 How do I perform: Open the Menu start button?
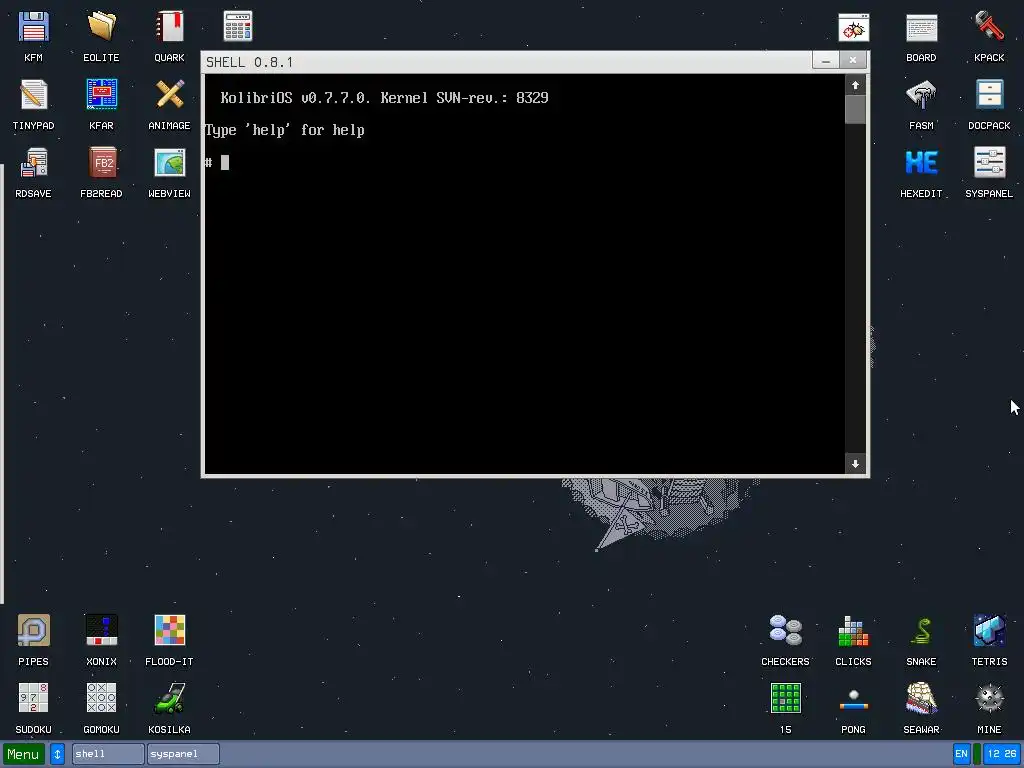[24, 754]
